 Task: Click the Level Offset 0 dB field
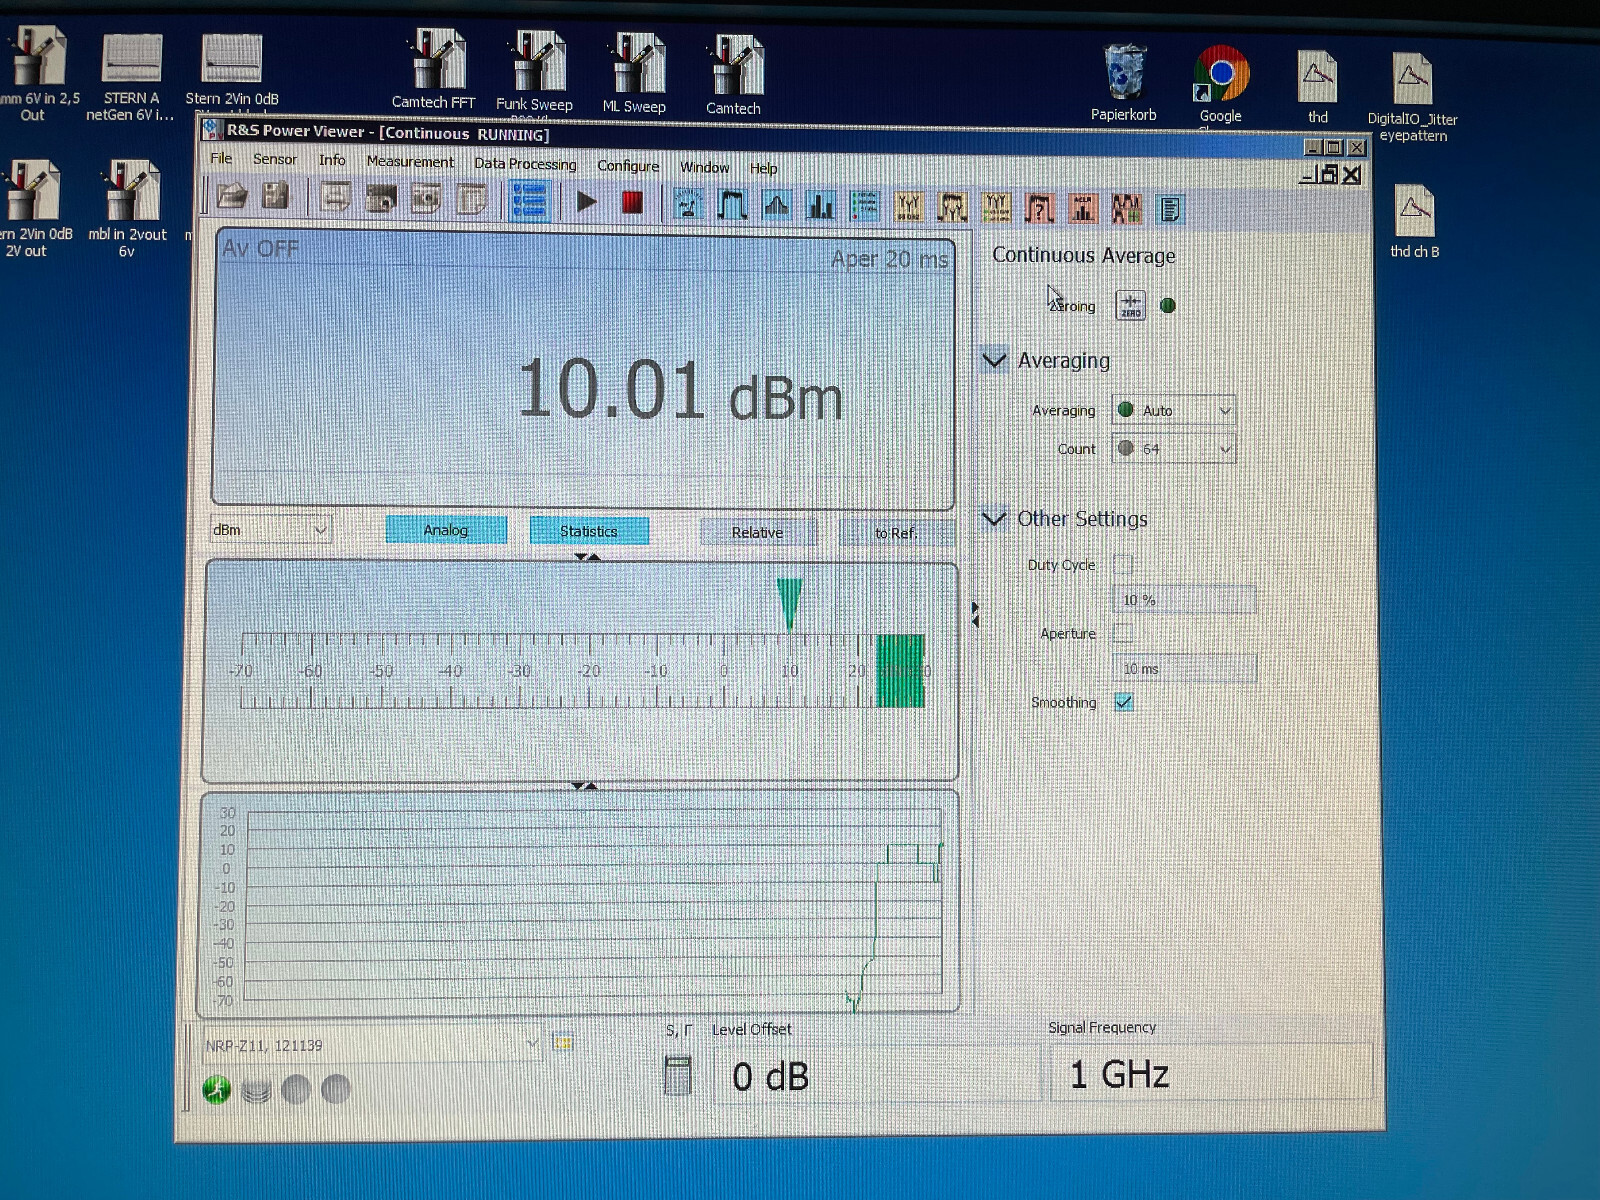point(875,1075)
